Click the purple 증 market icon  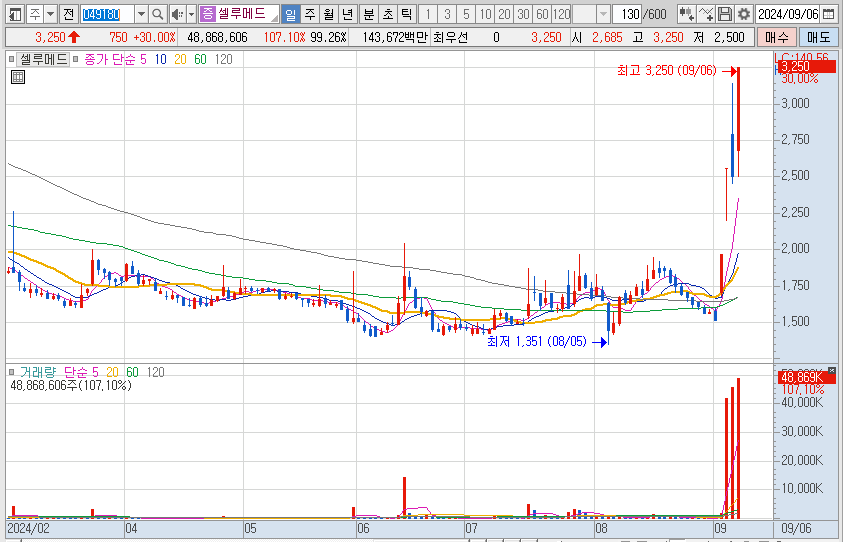tap(207, 14)
